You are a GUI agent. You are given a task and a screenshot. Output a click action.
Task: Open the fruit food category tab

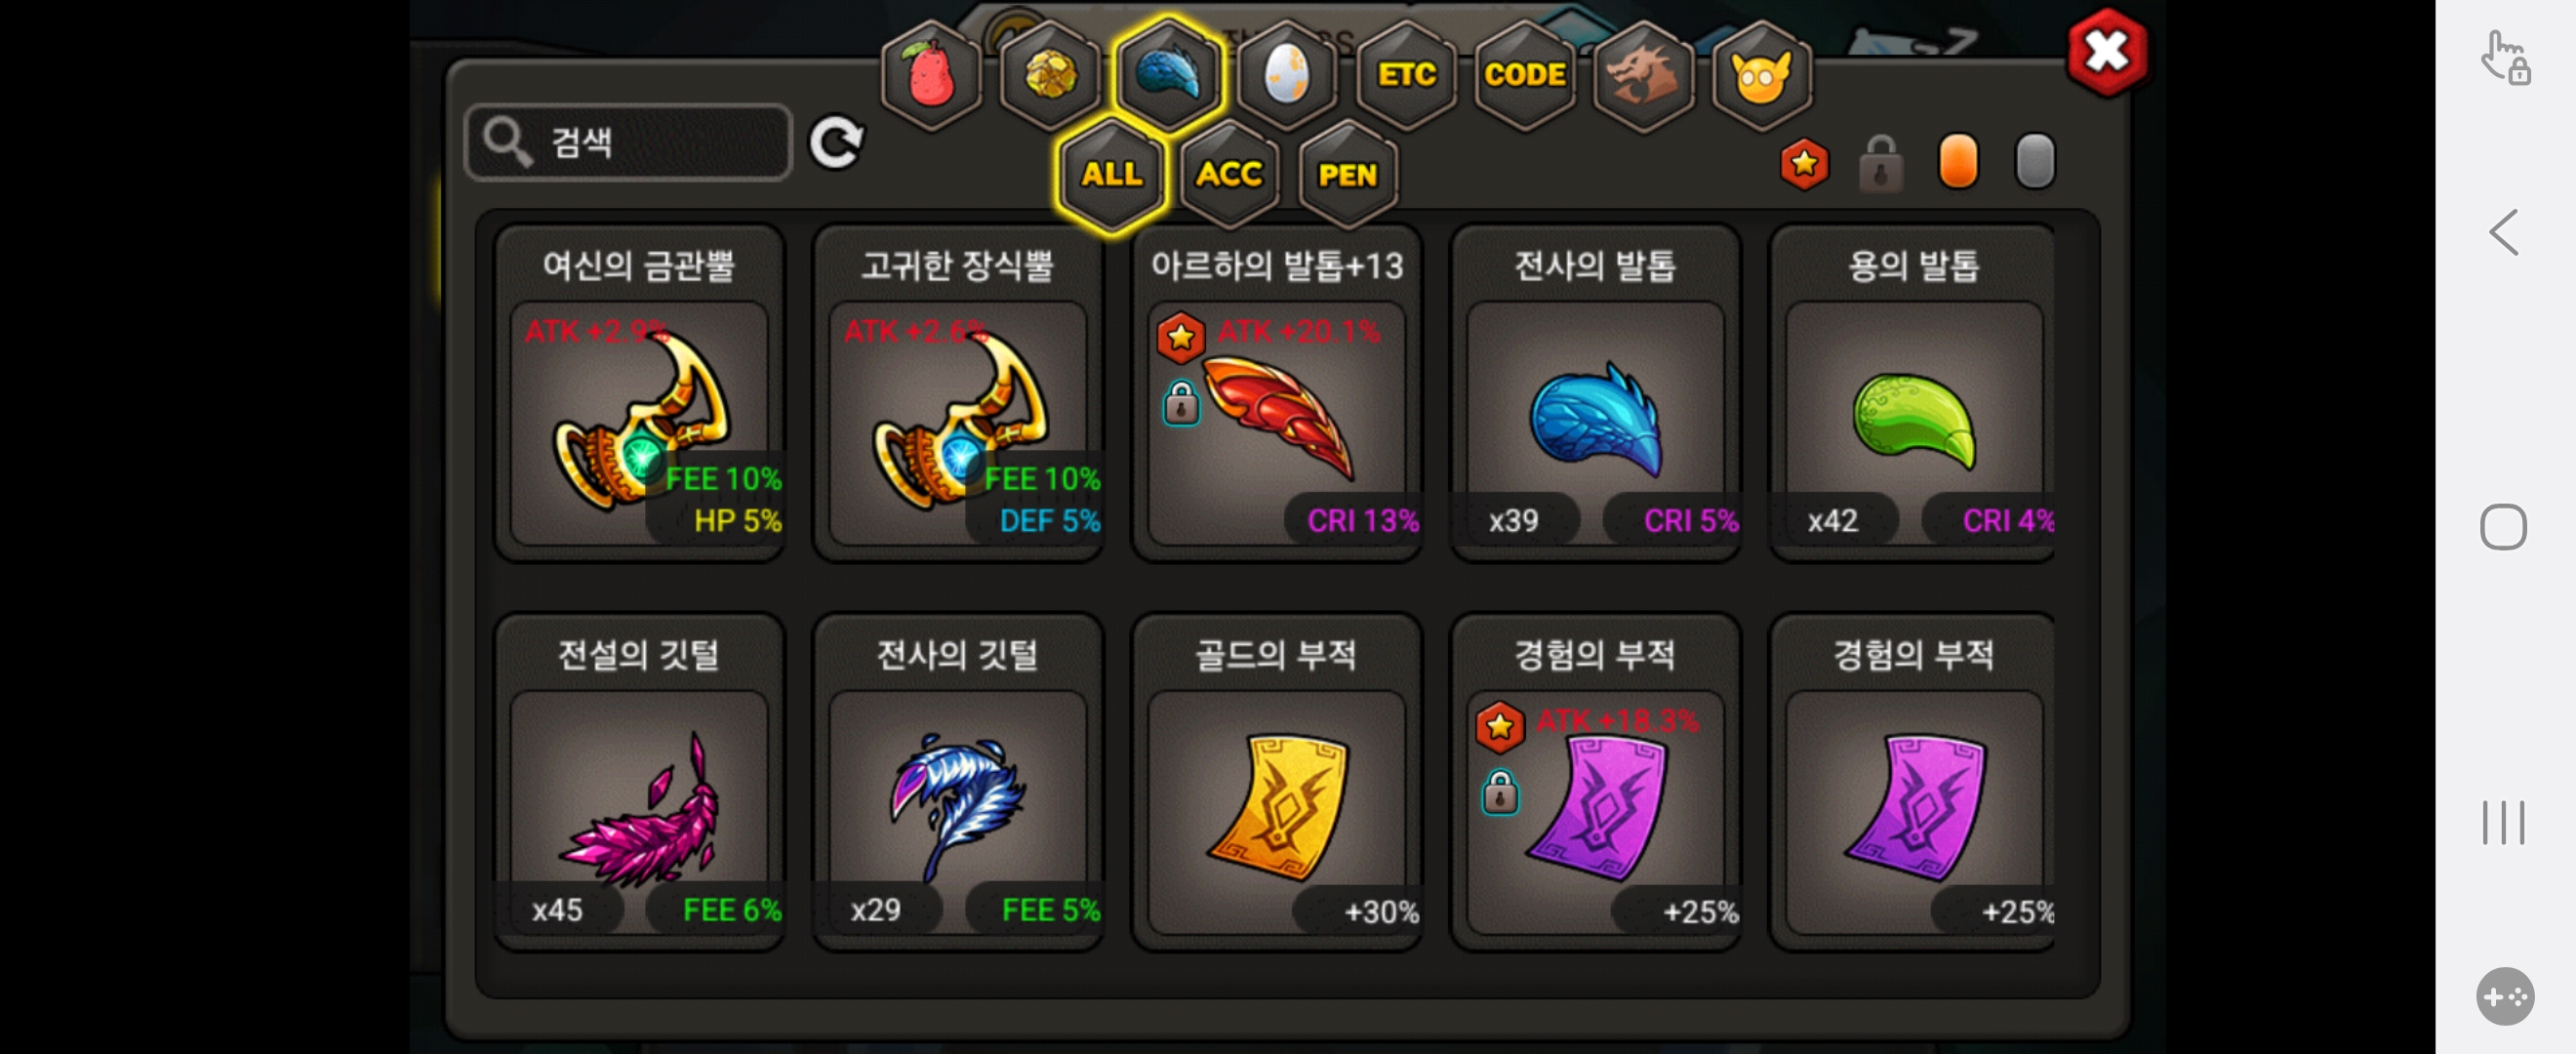[x=930, y=75]
